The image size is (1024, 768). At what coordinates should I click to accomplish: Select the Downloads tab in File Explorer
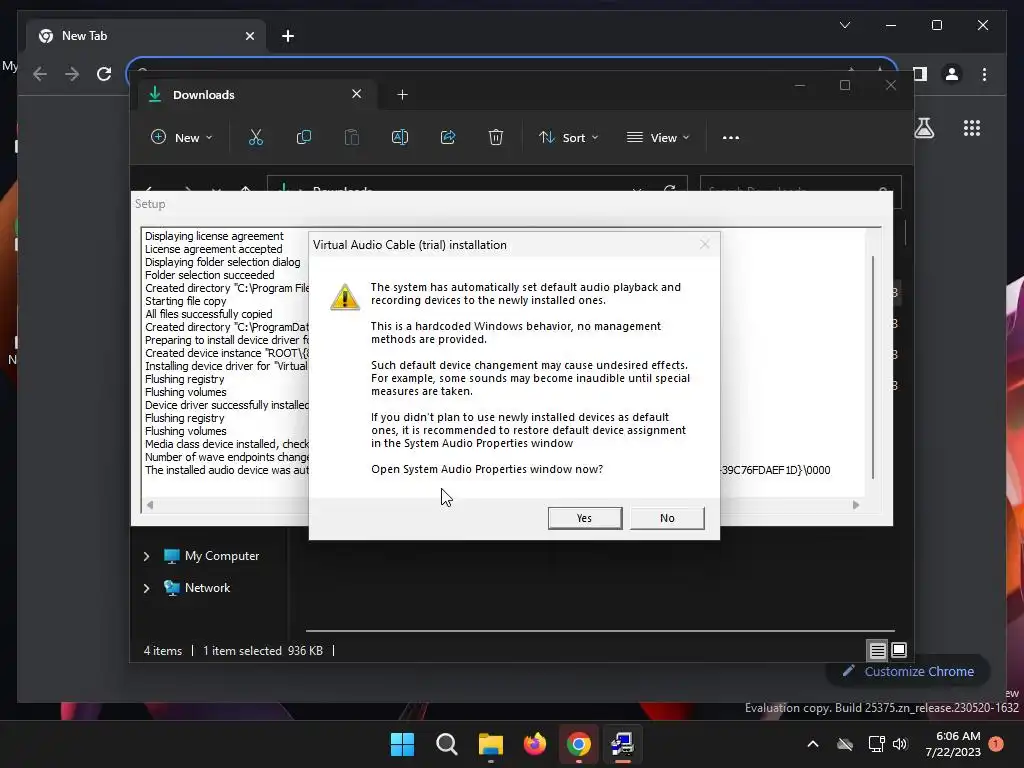click(255, 95)
